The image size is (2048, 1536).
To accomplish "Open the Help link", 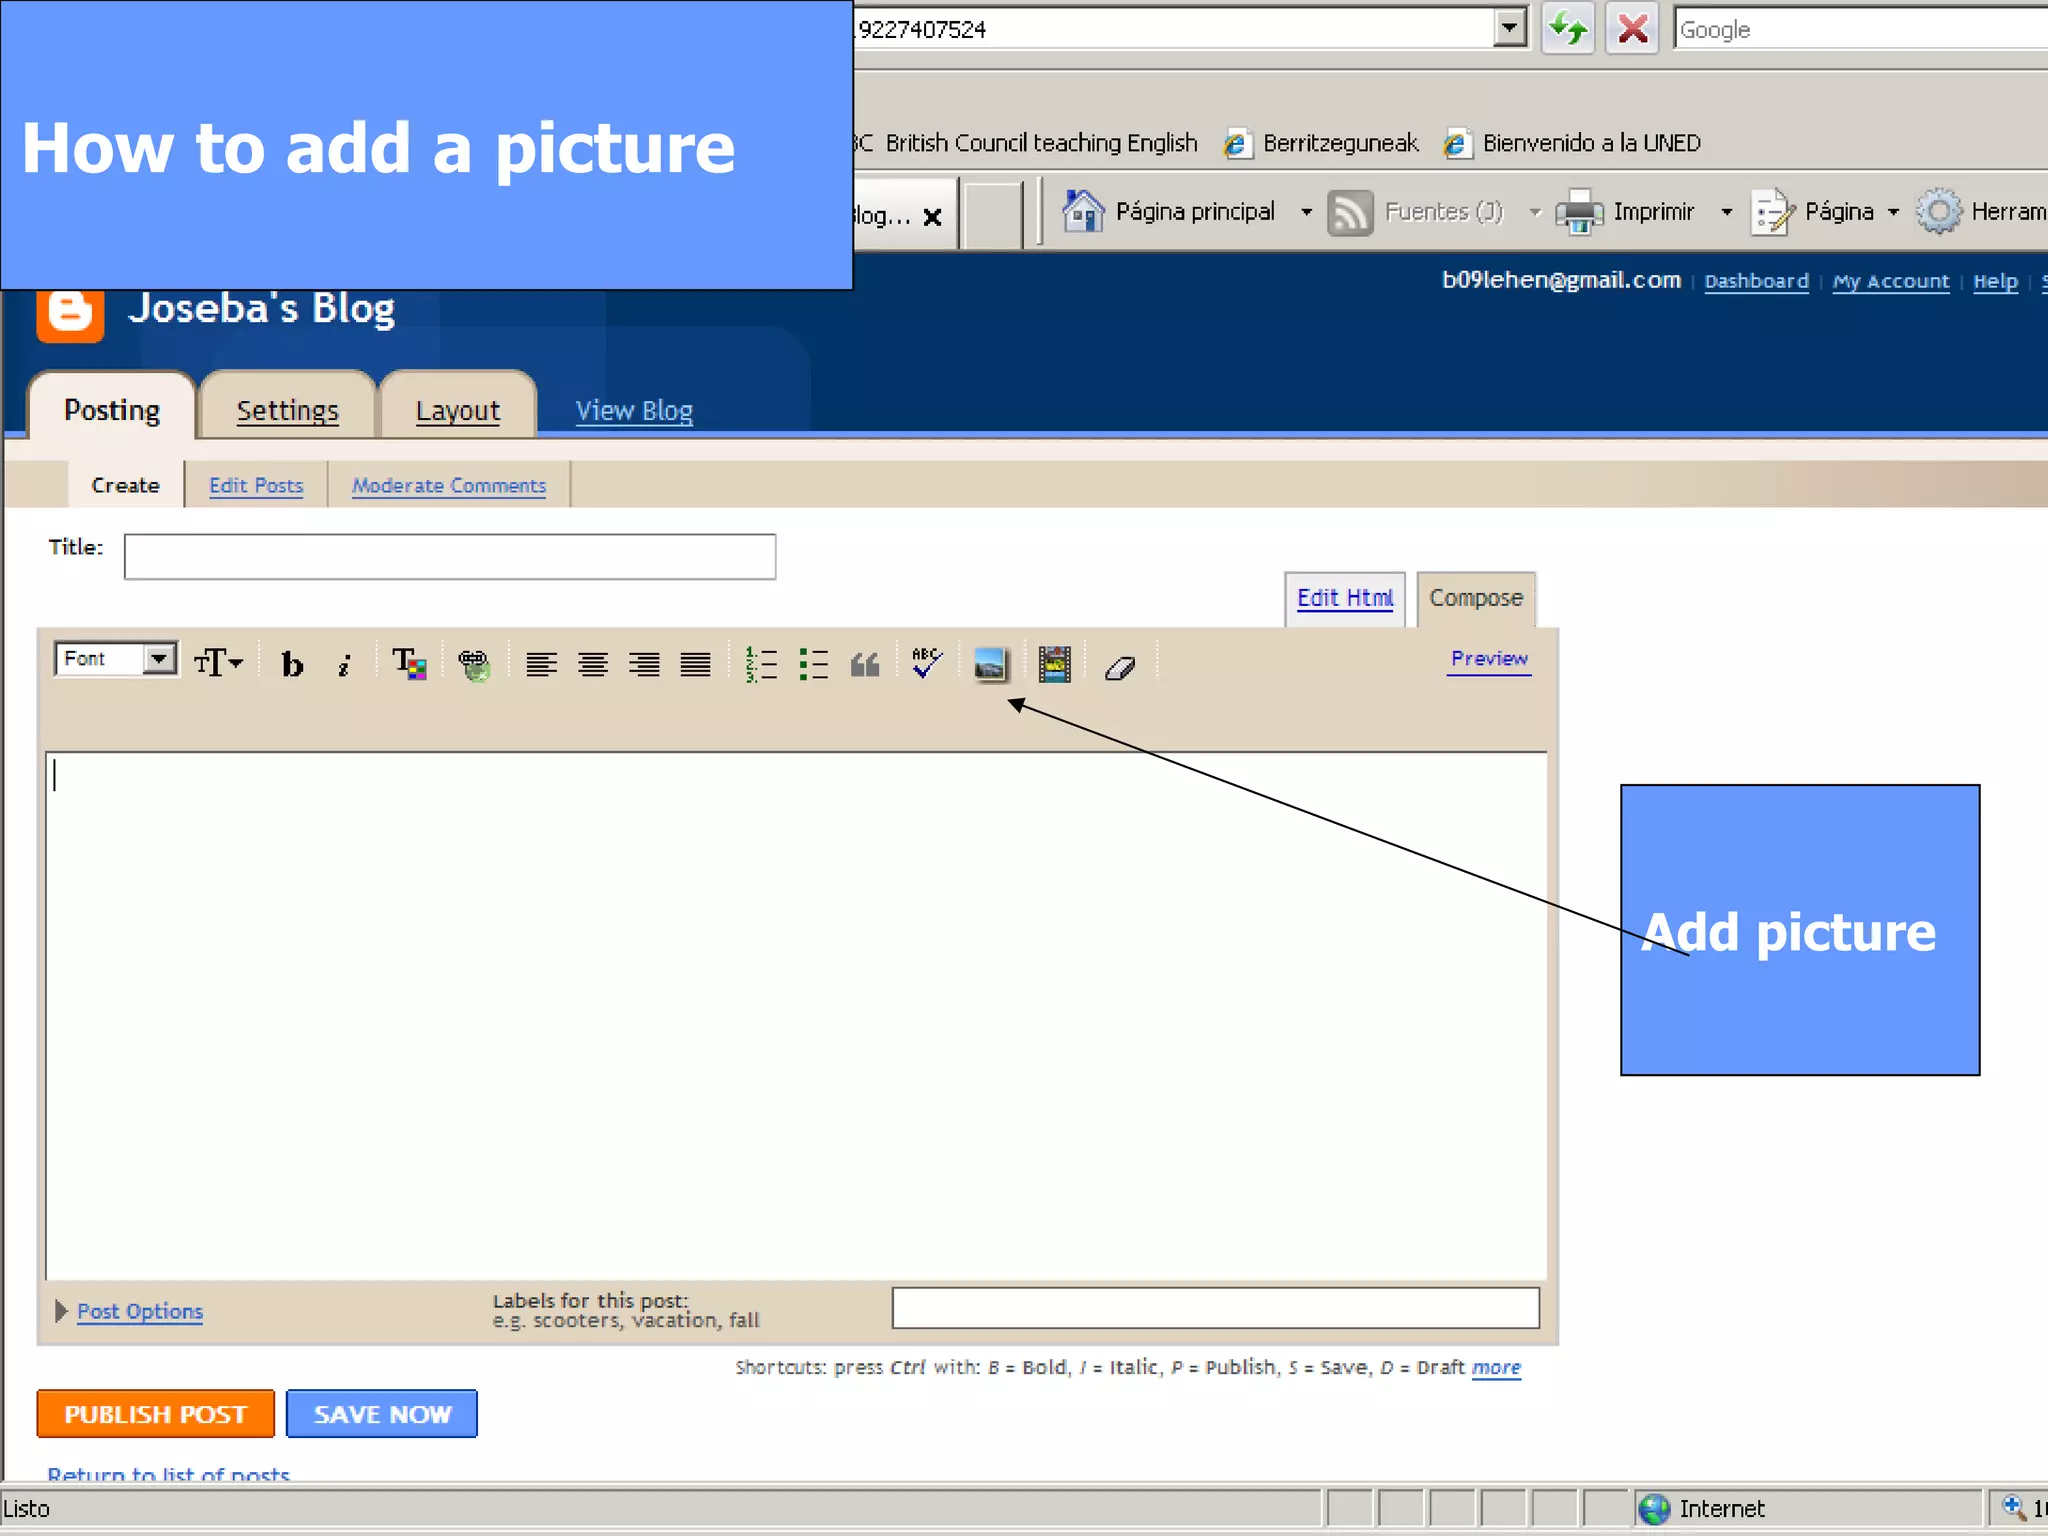I will (x=1995, y=281).
